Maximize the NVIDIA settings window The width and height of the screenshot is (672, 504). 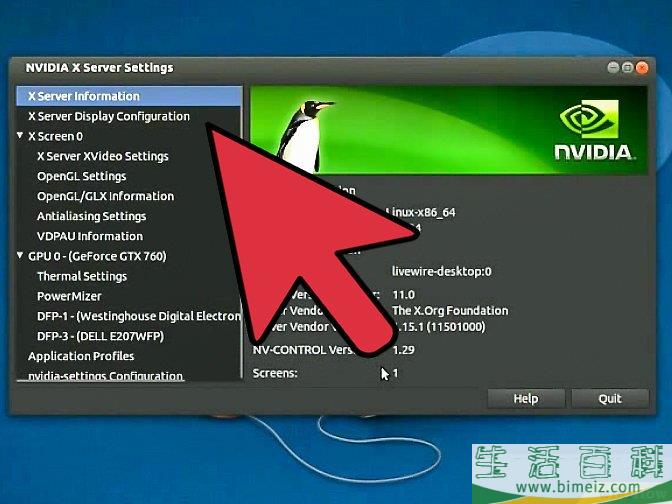(627, 68)
